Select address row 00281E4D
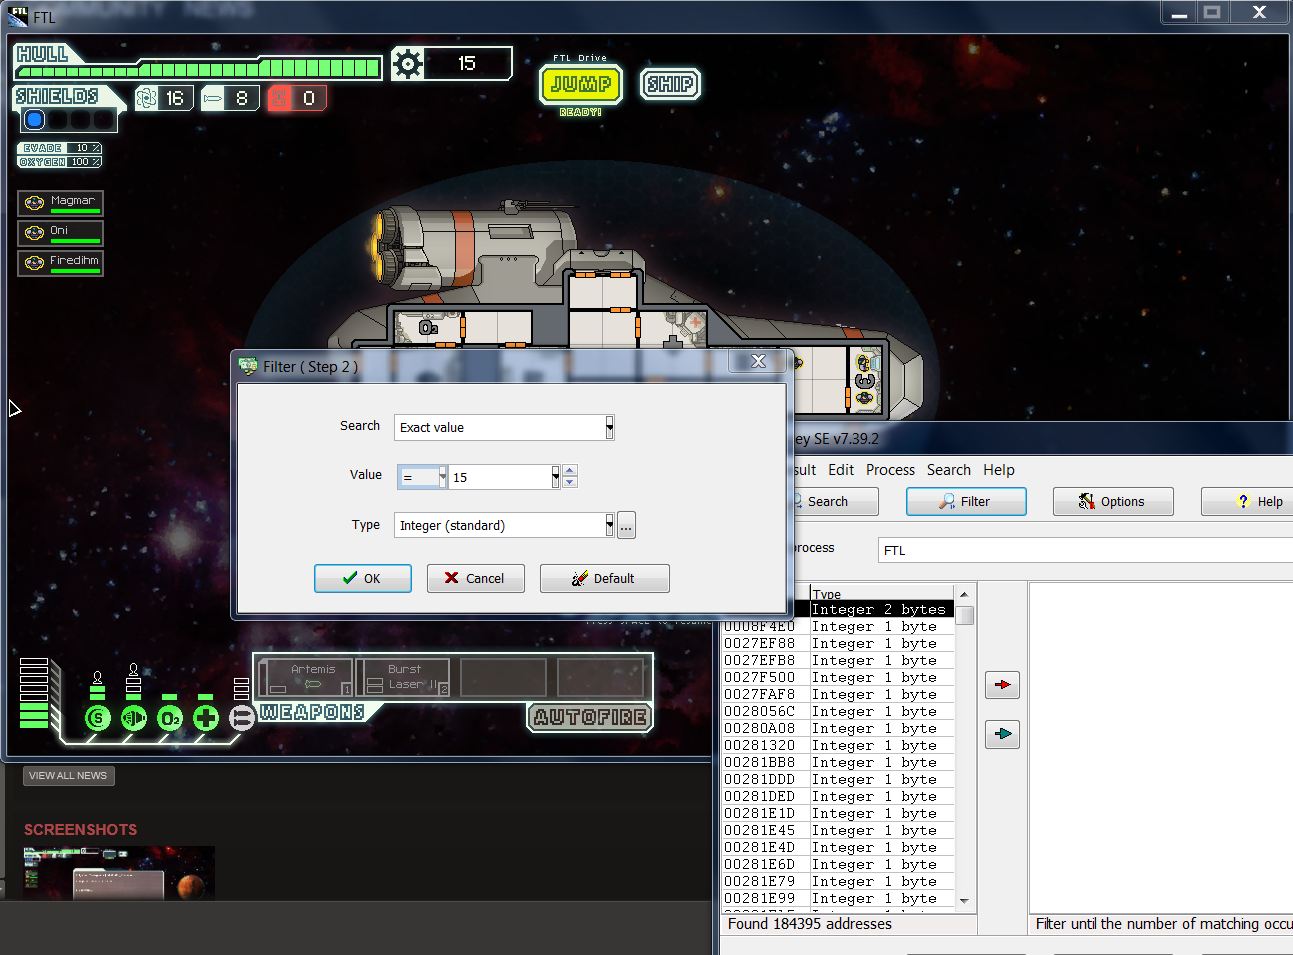This screenshot has width=1293, height=955. (838, 847)
